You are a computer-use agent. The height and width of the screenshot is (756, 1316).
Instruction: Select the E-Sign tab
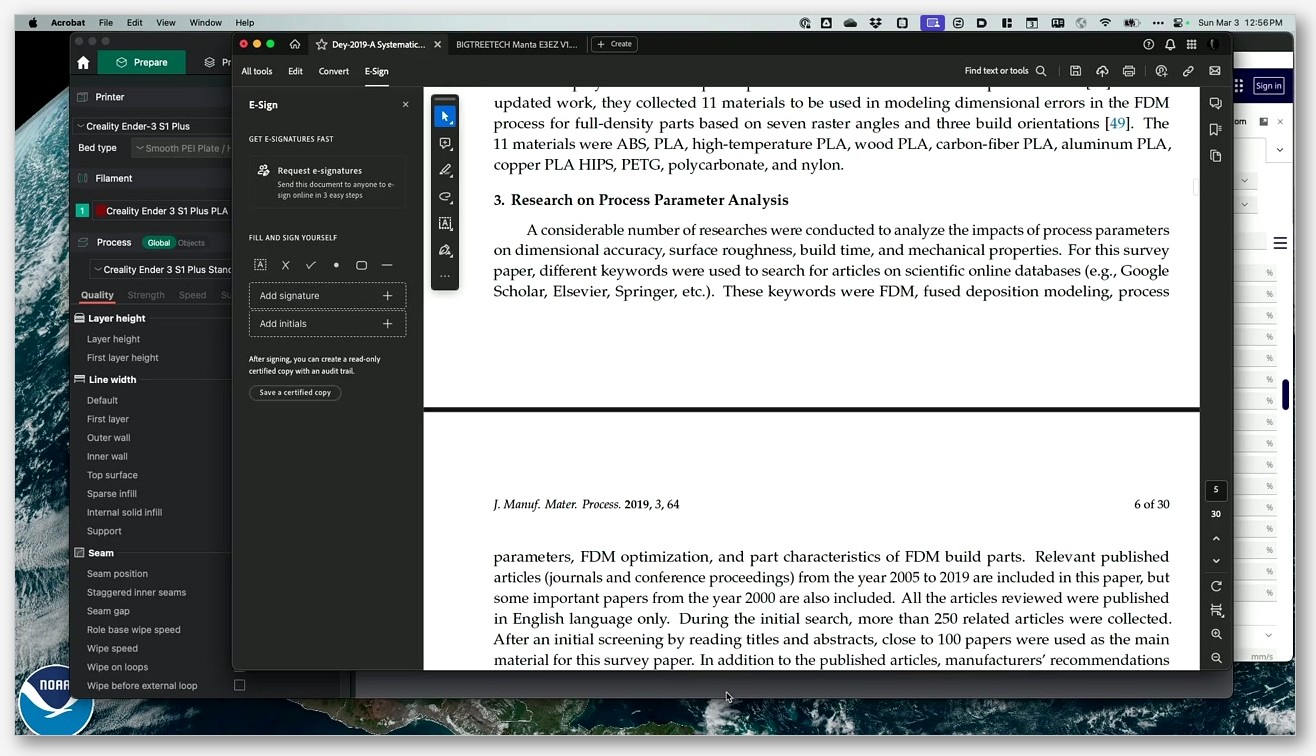coord(376,71)
